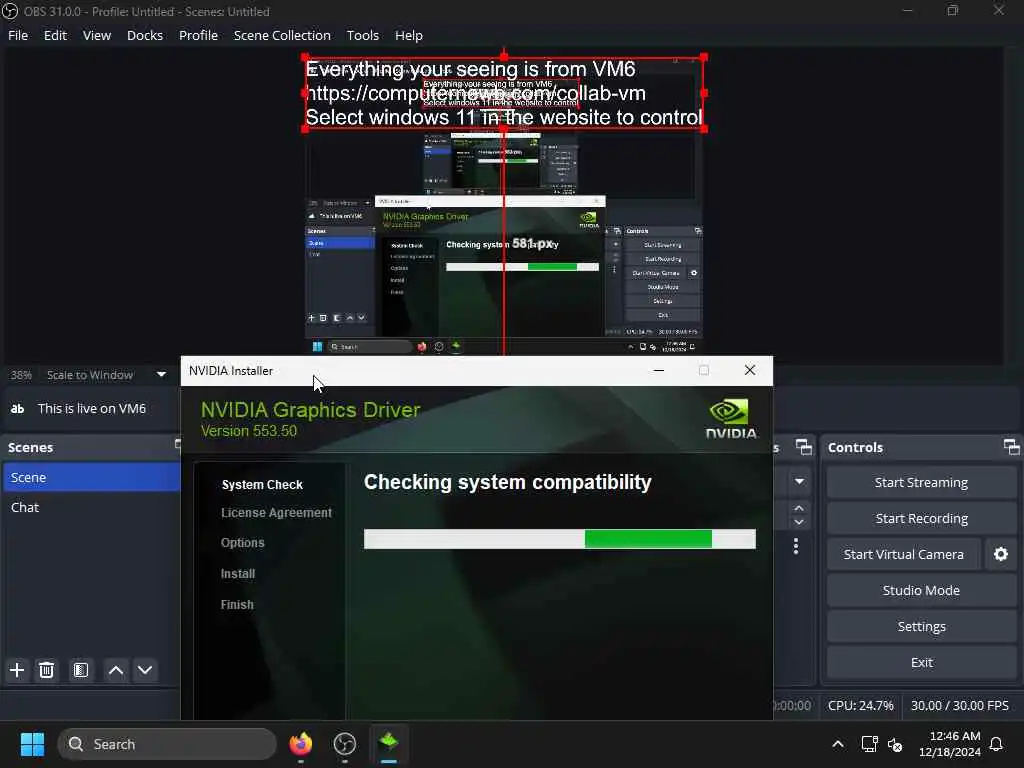Viewport: 1024px width, 768px height.
Task: Open network status tray icon
Action: (869, 744)
